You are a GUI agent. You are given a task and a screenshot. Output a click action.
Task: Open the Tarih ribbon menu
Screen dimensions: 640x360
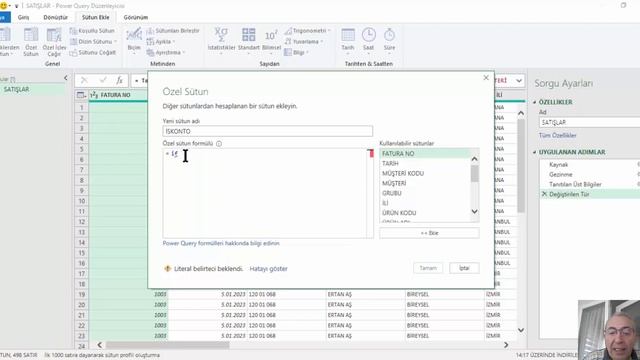[x=348, y=40]
